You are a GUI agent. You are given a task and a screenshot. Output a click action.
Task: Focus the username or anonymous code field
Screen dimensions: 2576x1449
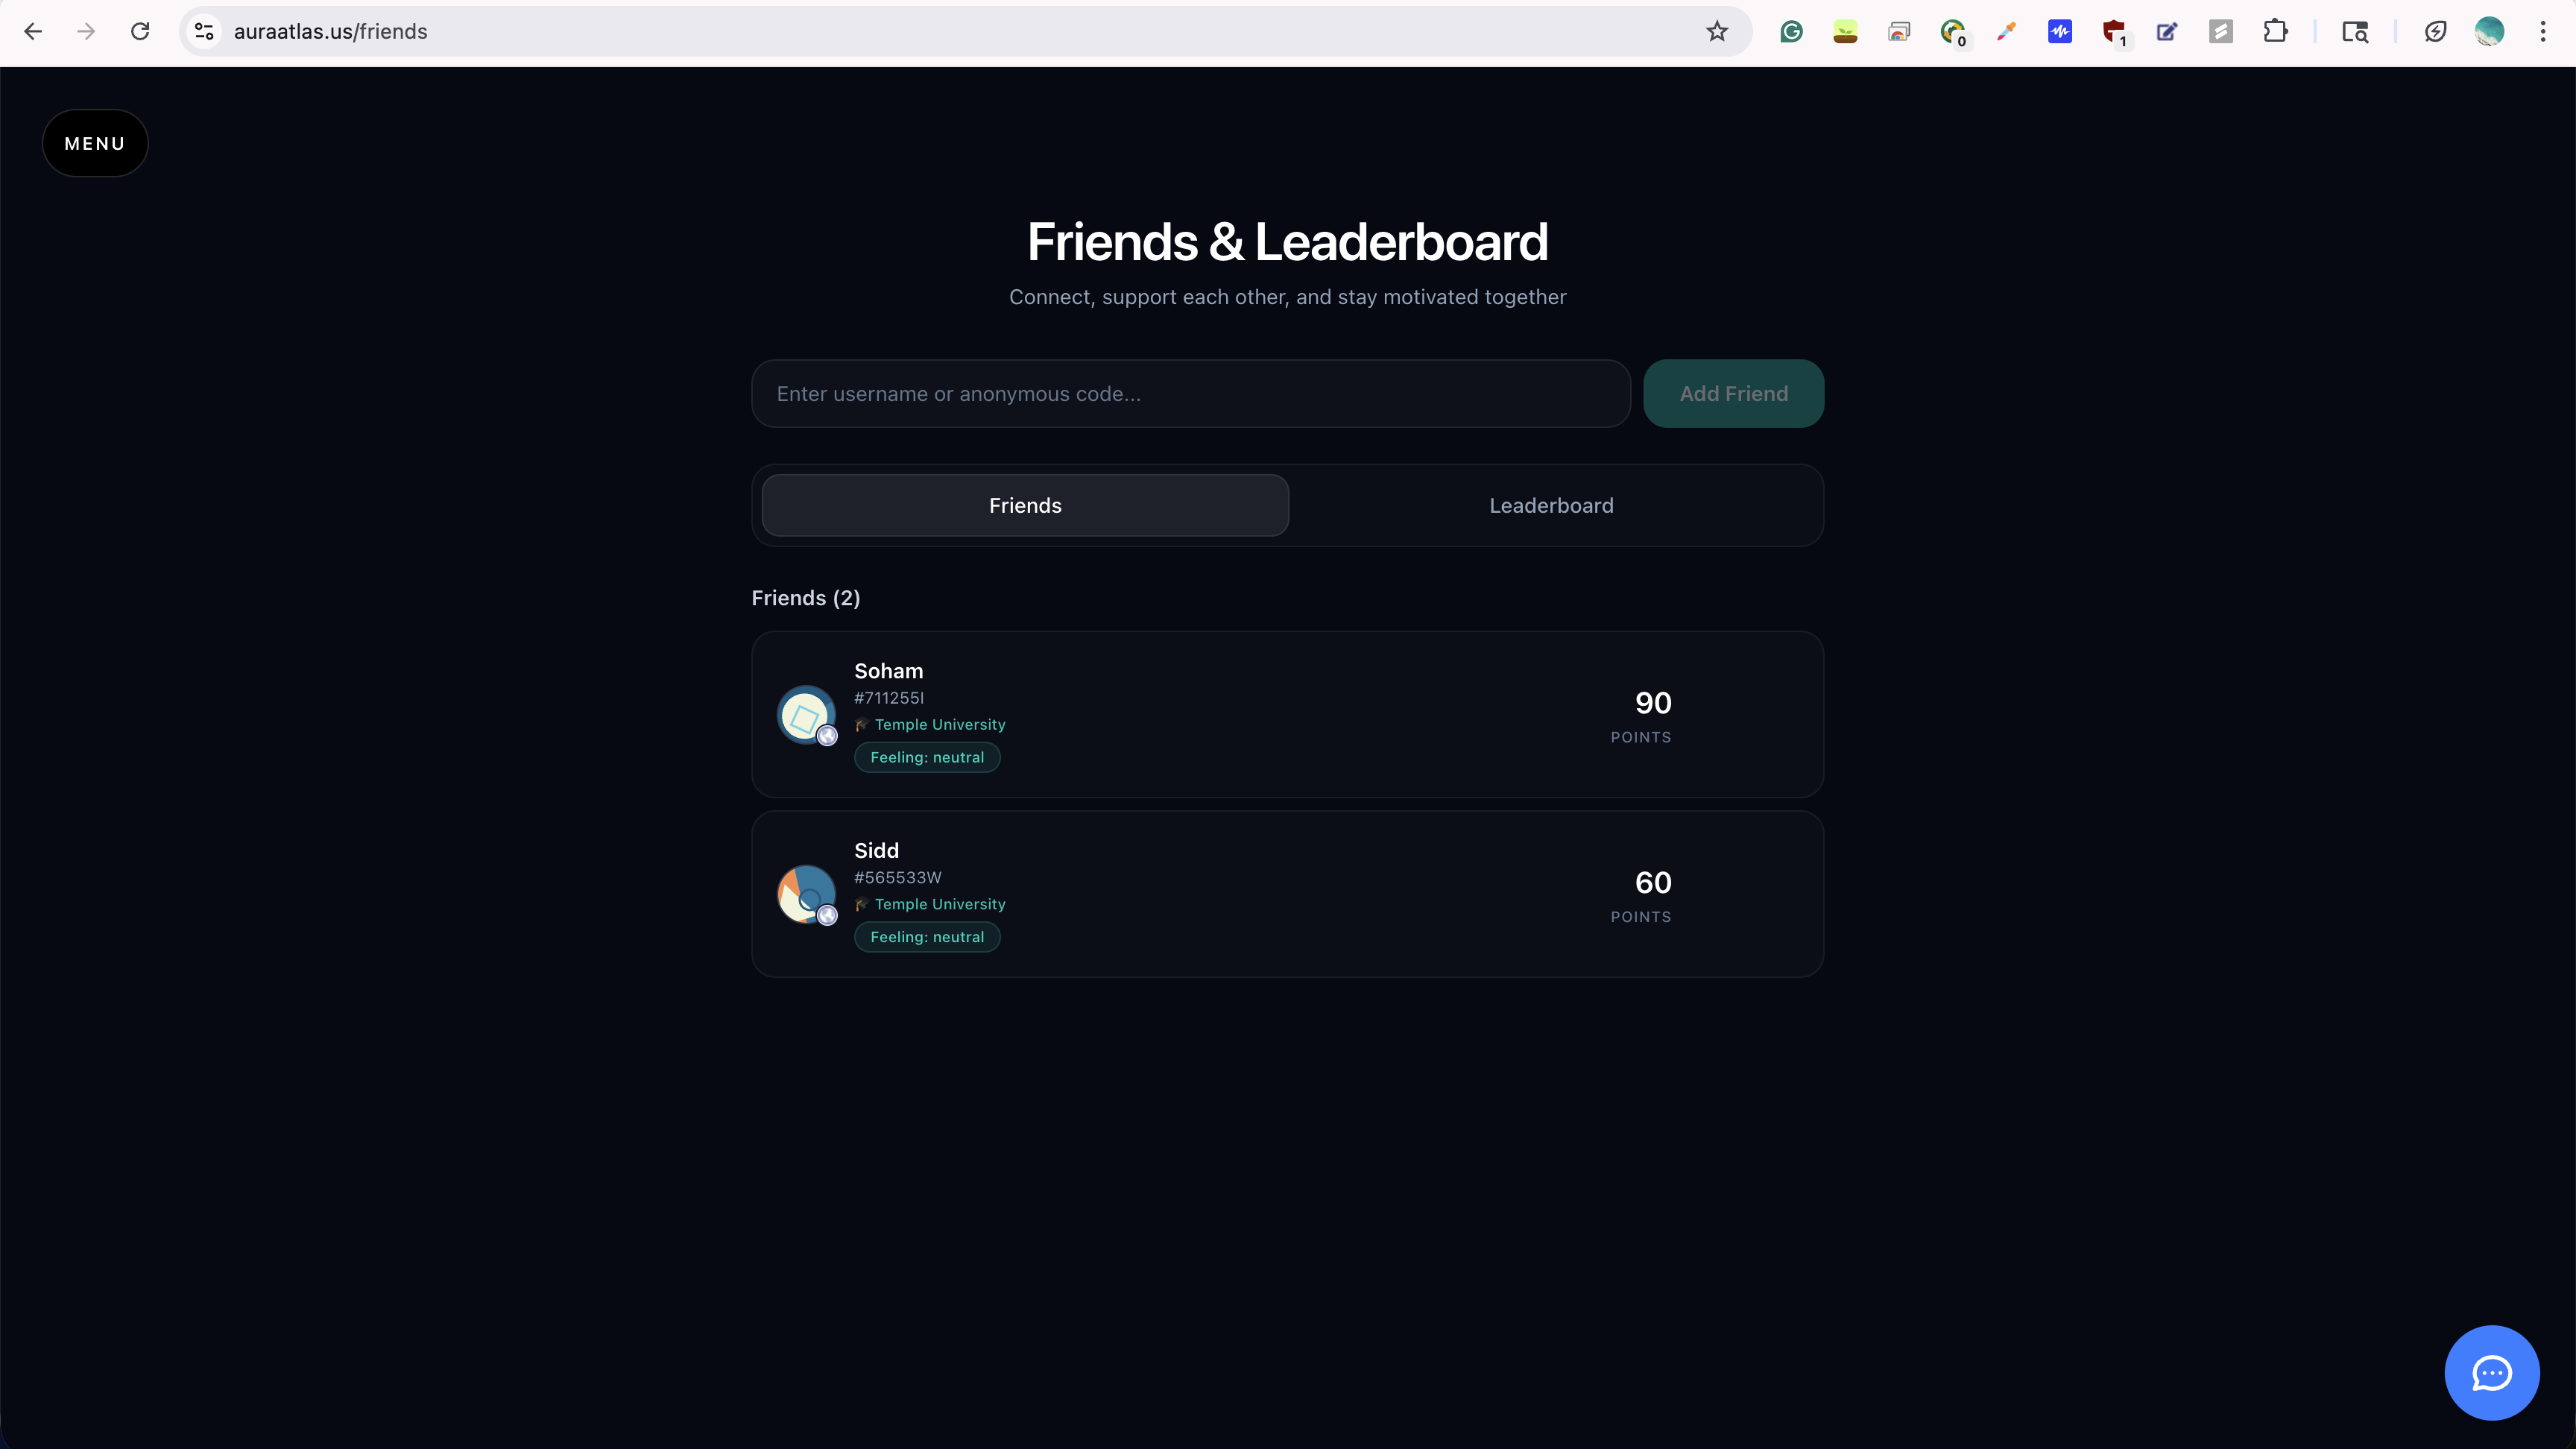coord(1190,394)
